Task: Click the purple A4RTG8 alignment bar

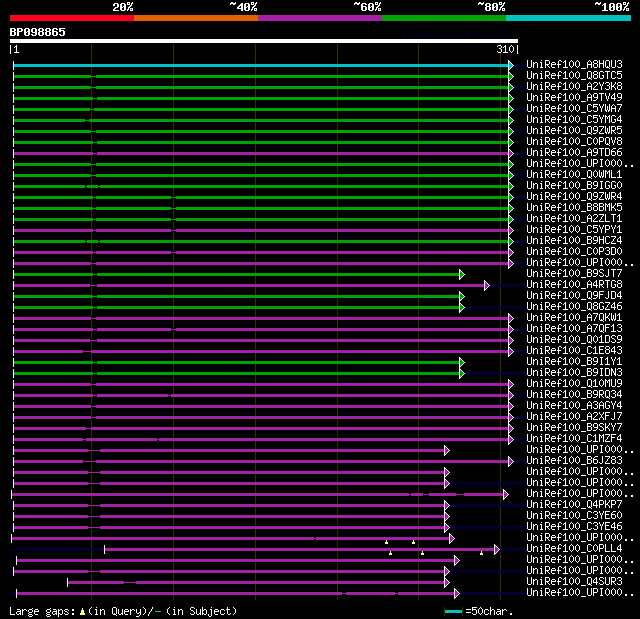Action: point(249,286)
